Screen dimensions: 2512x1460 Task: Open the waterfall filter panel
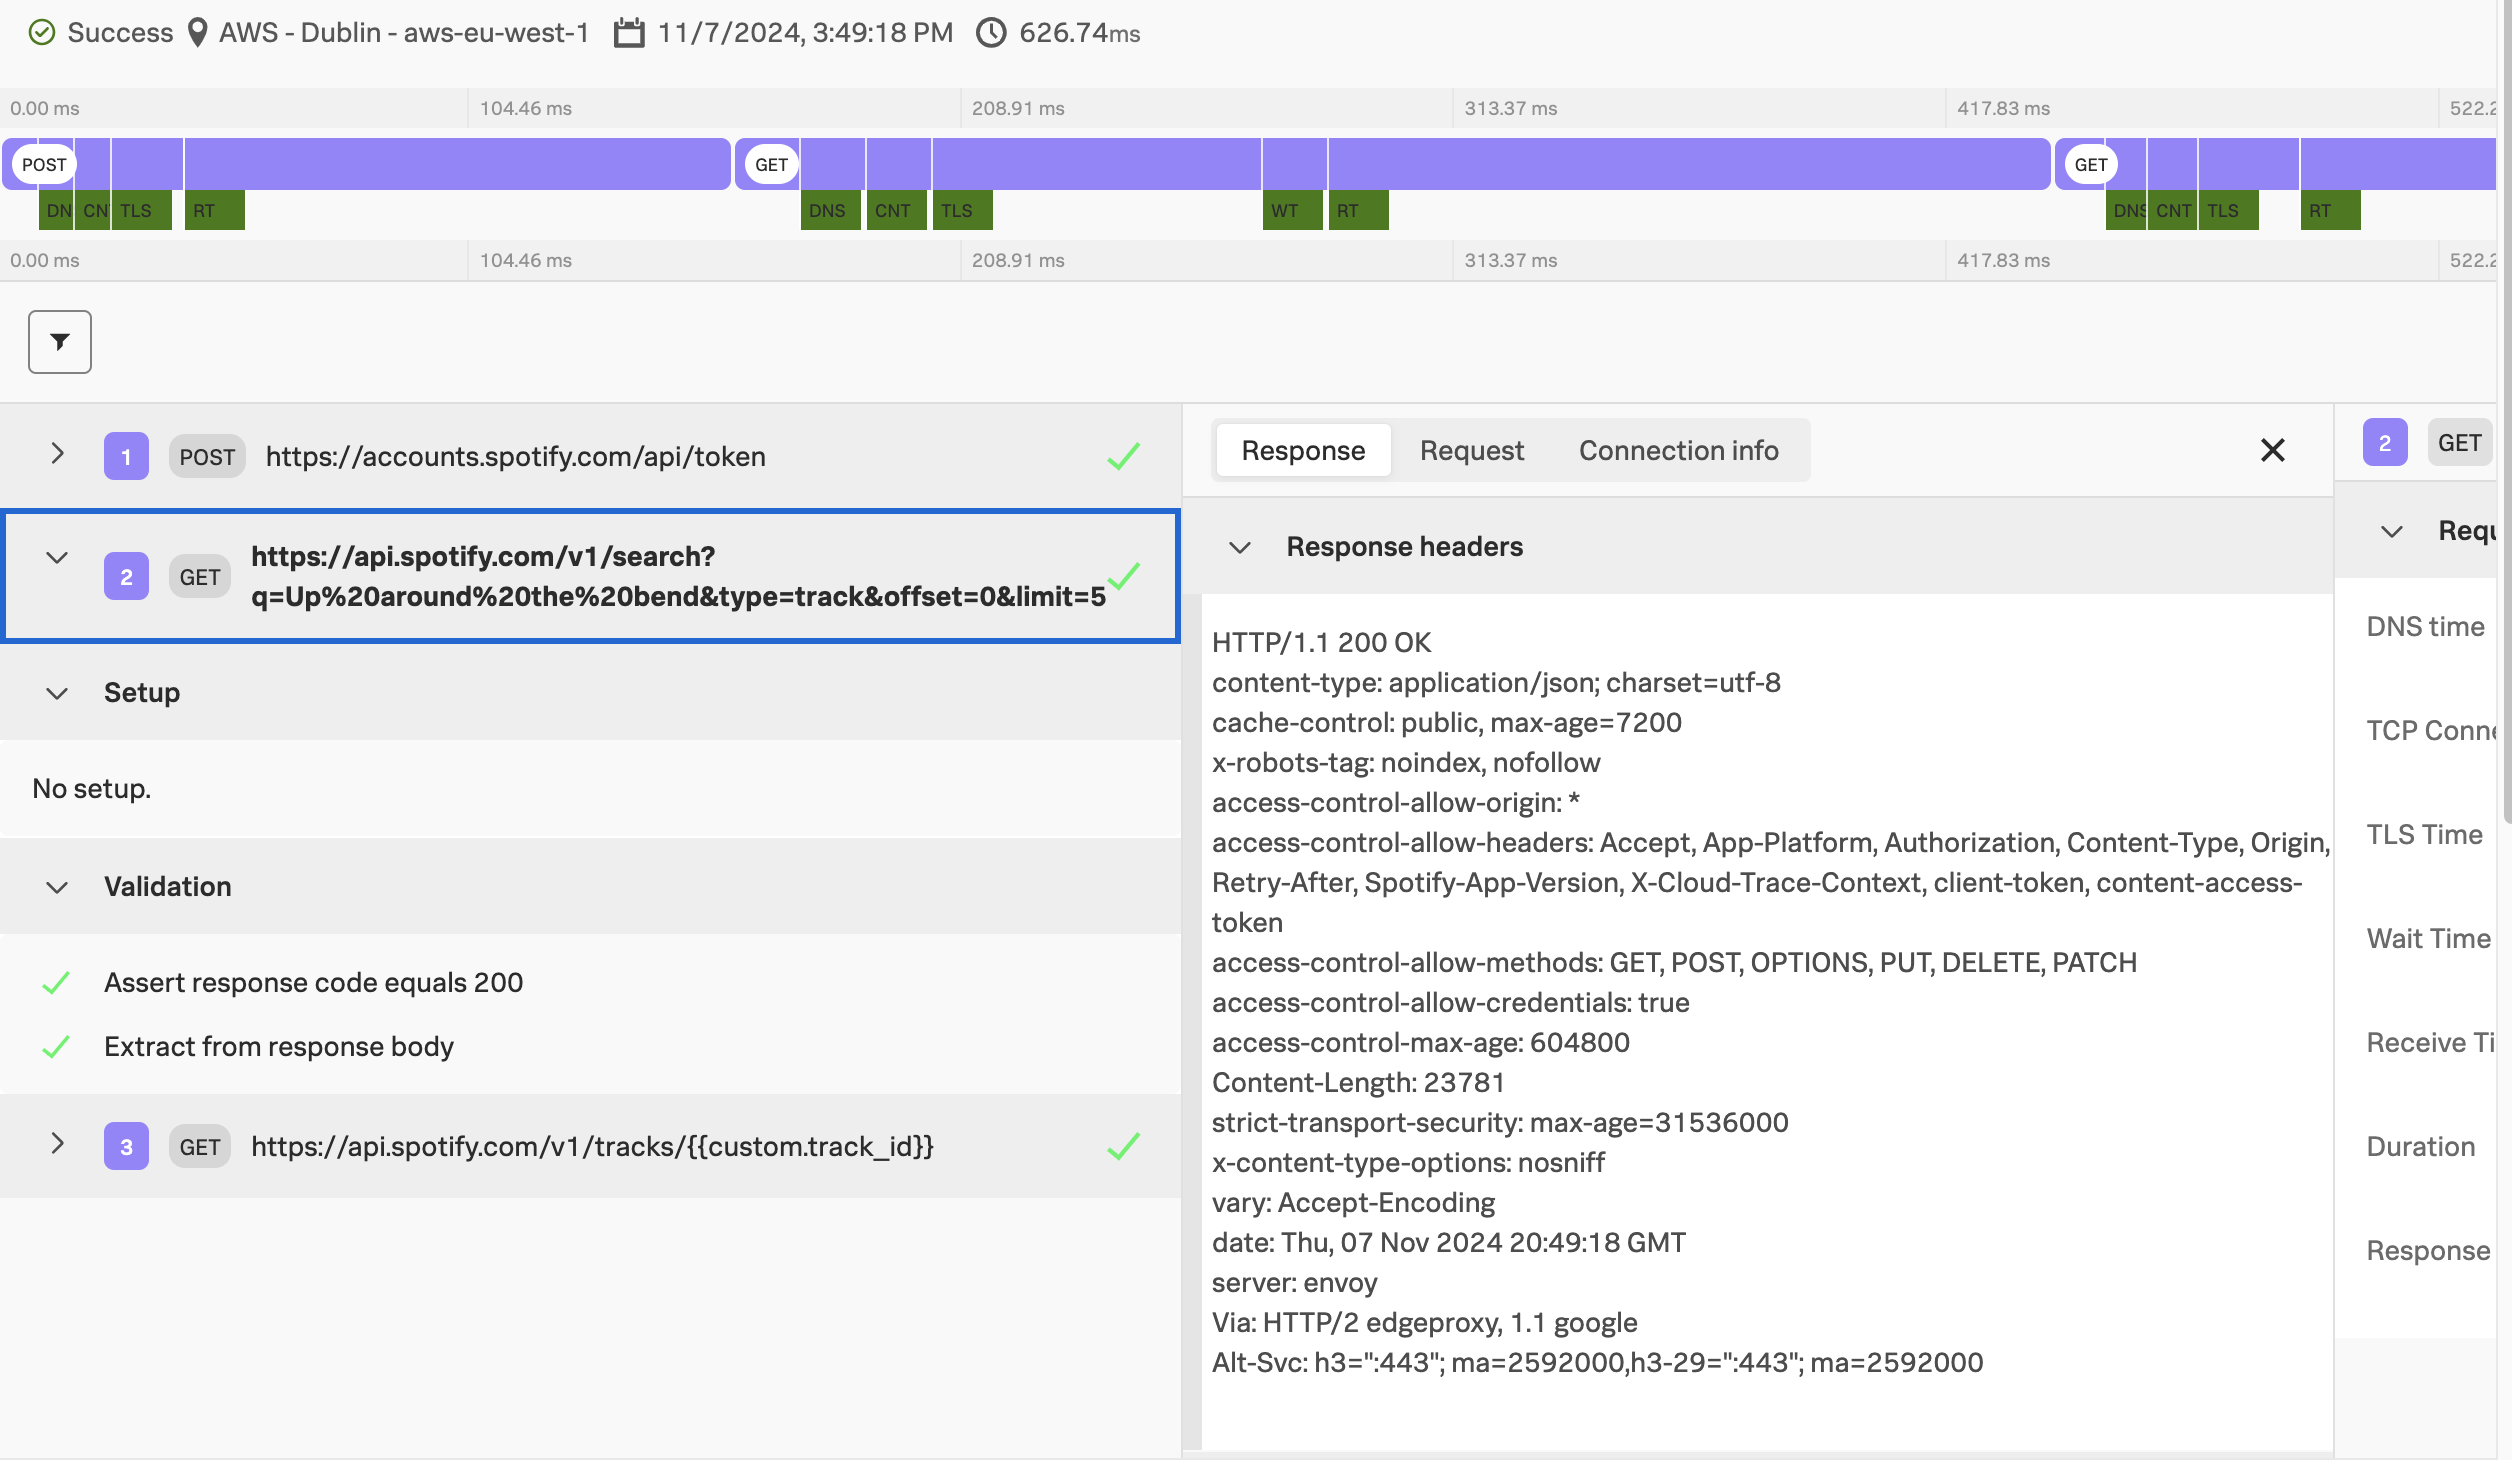point(59,341)
